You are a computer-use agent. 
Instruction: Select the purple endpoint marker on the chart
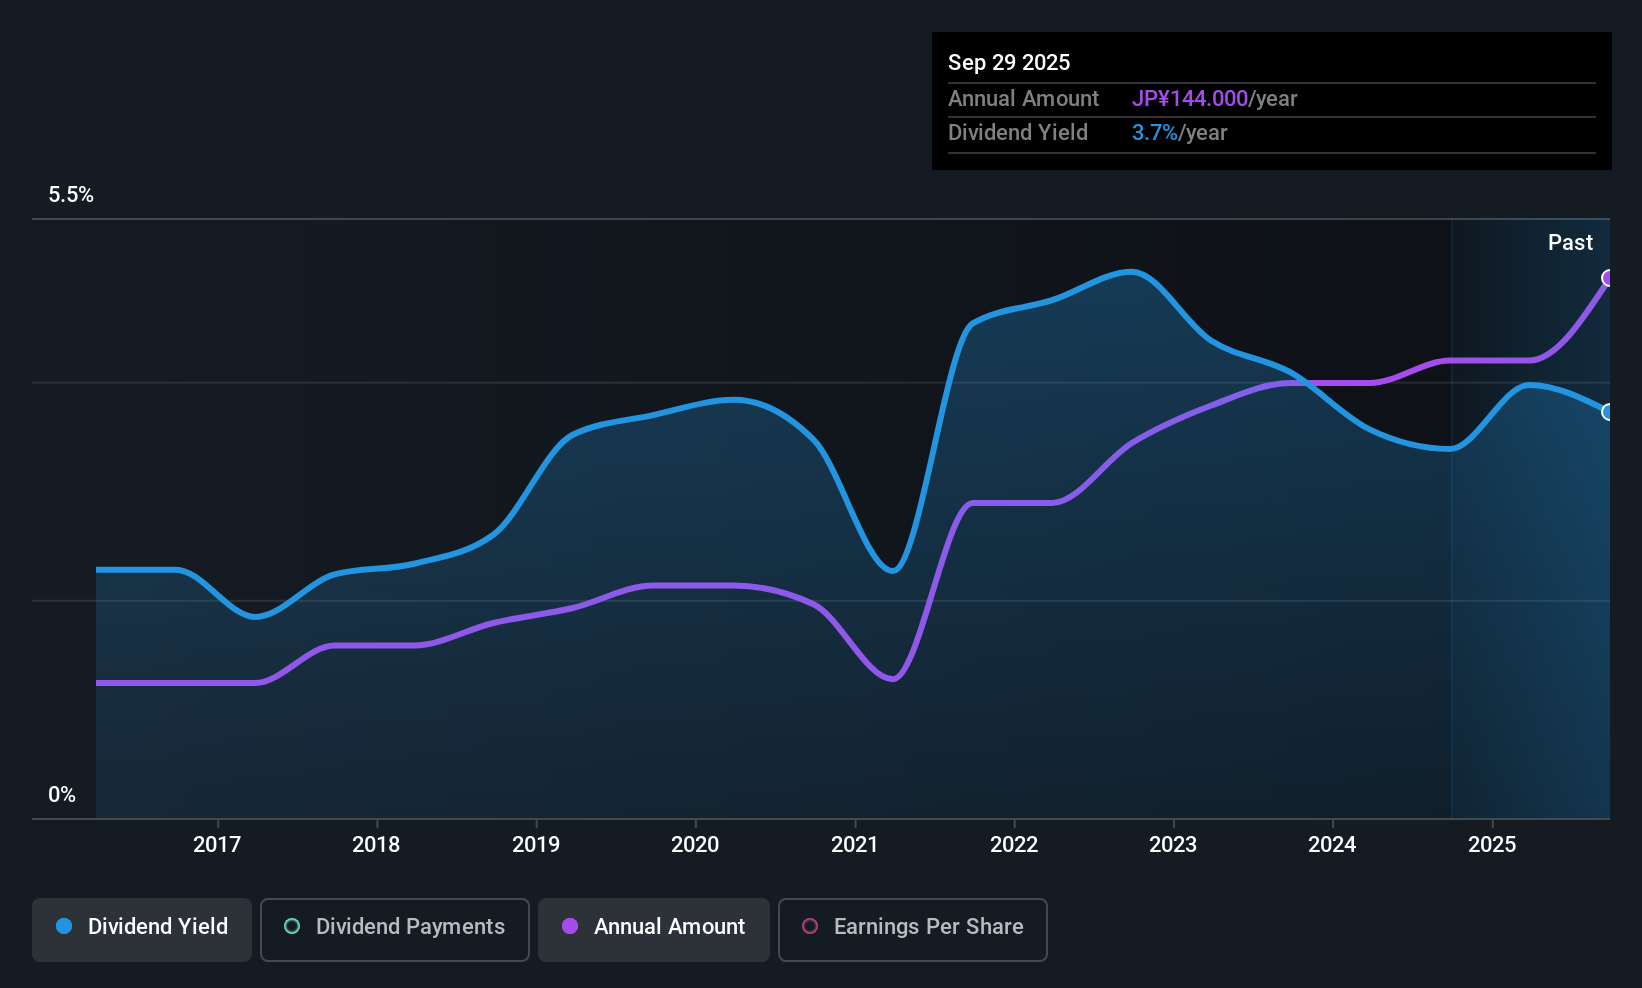pyautogui.click(x=1608, y=279)
